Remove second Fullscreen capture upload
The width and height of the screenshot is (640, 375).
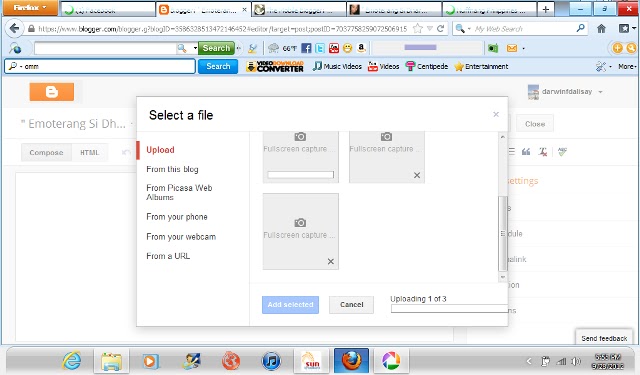point(417,175)
